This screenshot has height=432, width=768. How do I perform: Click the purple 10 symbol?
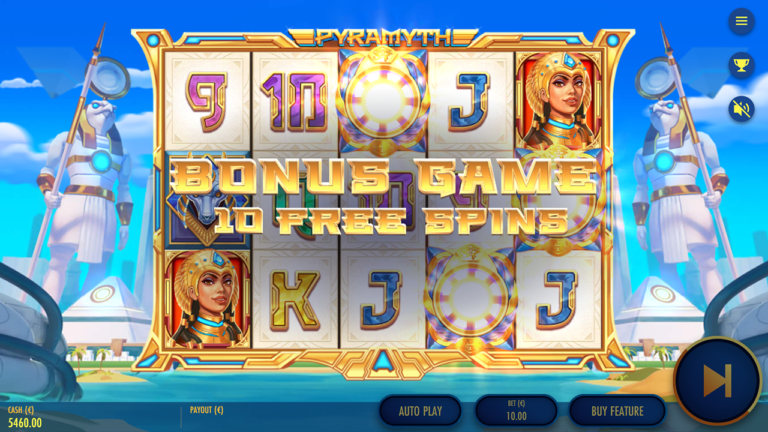[295, 102]
